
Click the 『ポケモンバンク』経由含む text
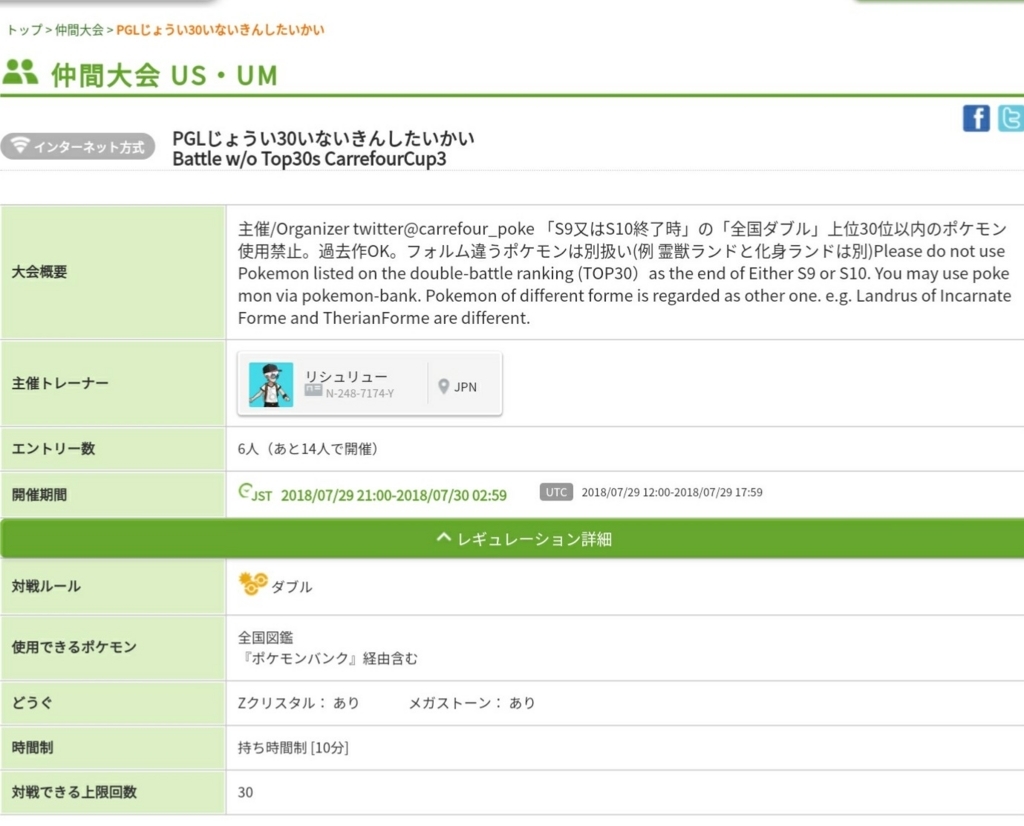[x=328, y=658]
